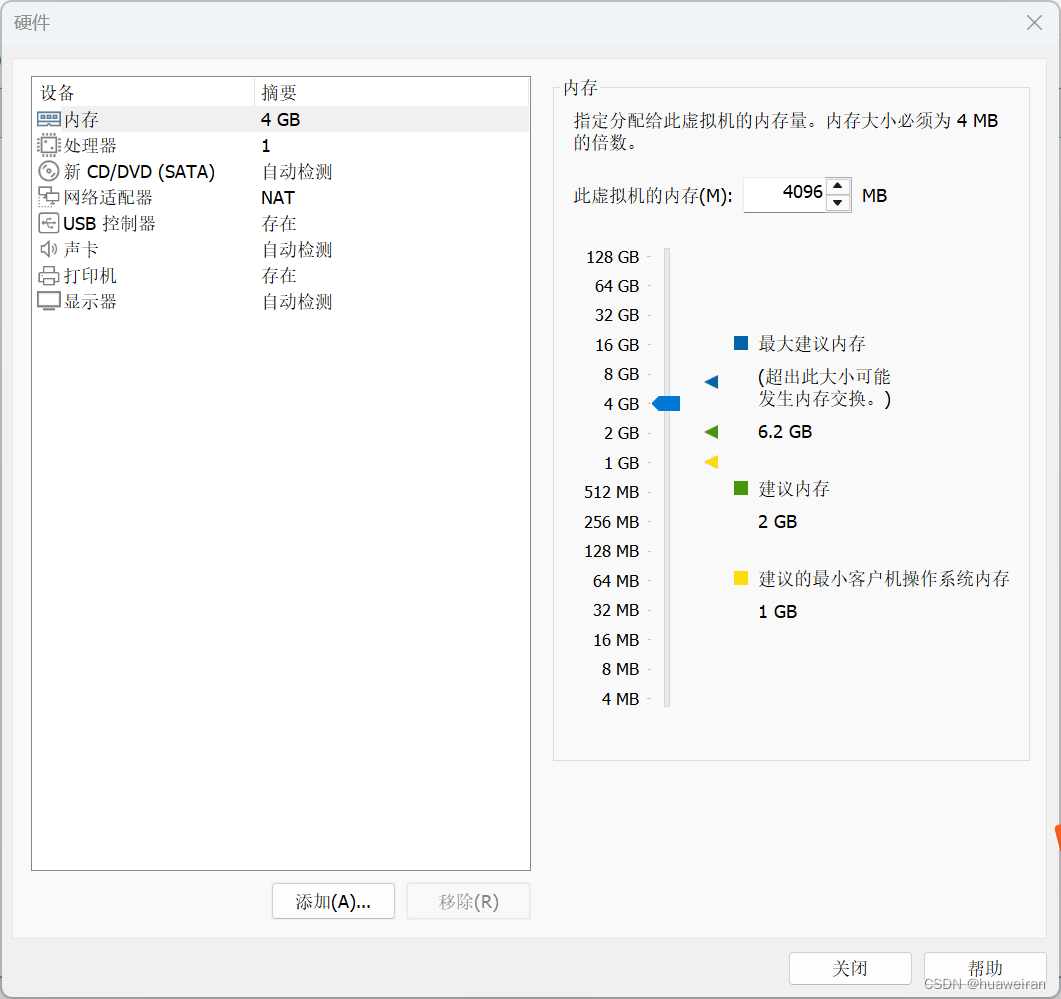Set memory slider to 8 GB mark
Viewport: 1061px width, 999px height.
667,374
